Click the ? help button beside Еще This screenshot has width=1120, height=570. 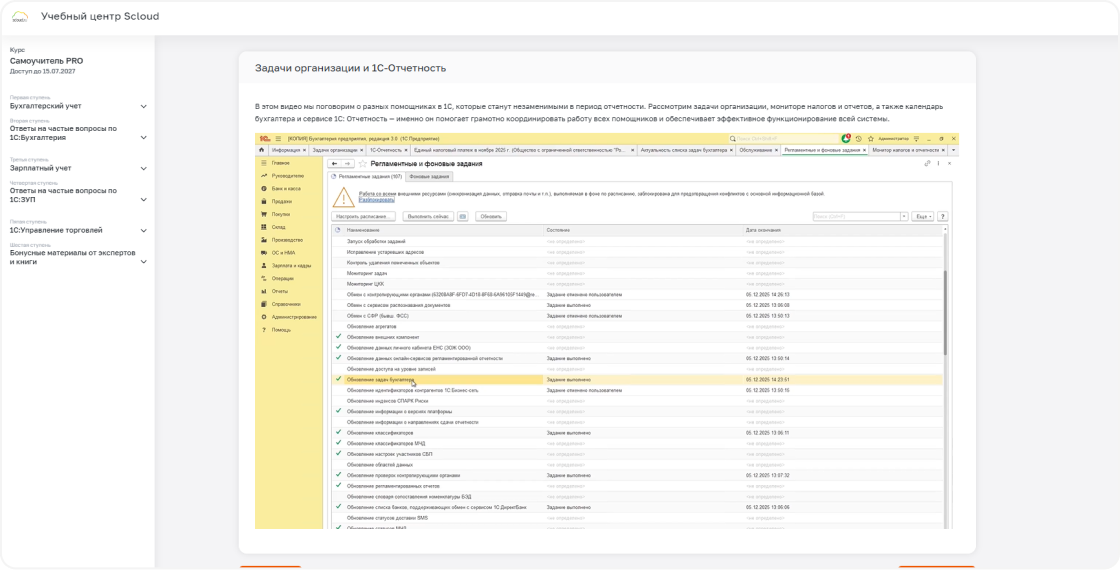pyautogui.click(x=942, y=216)
